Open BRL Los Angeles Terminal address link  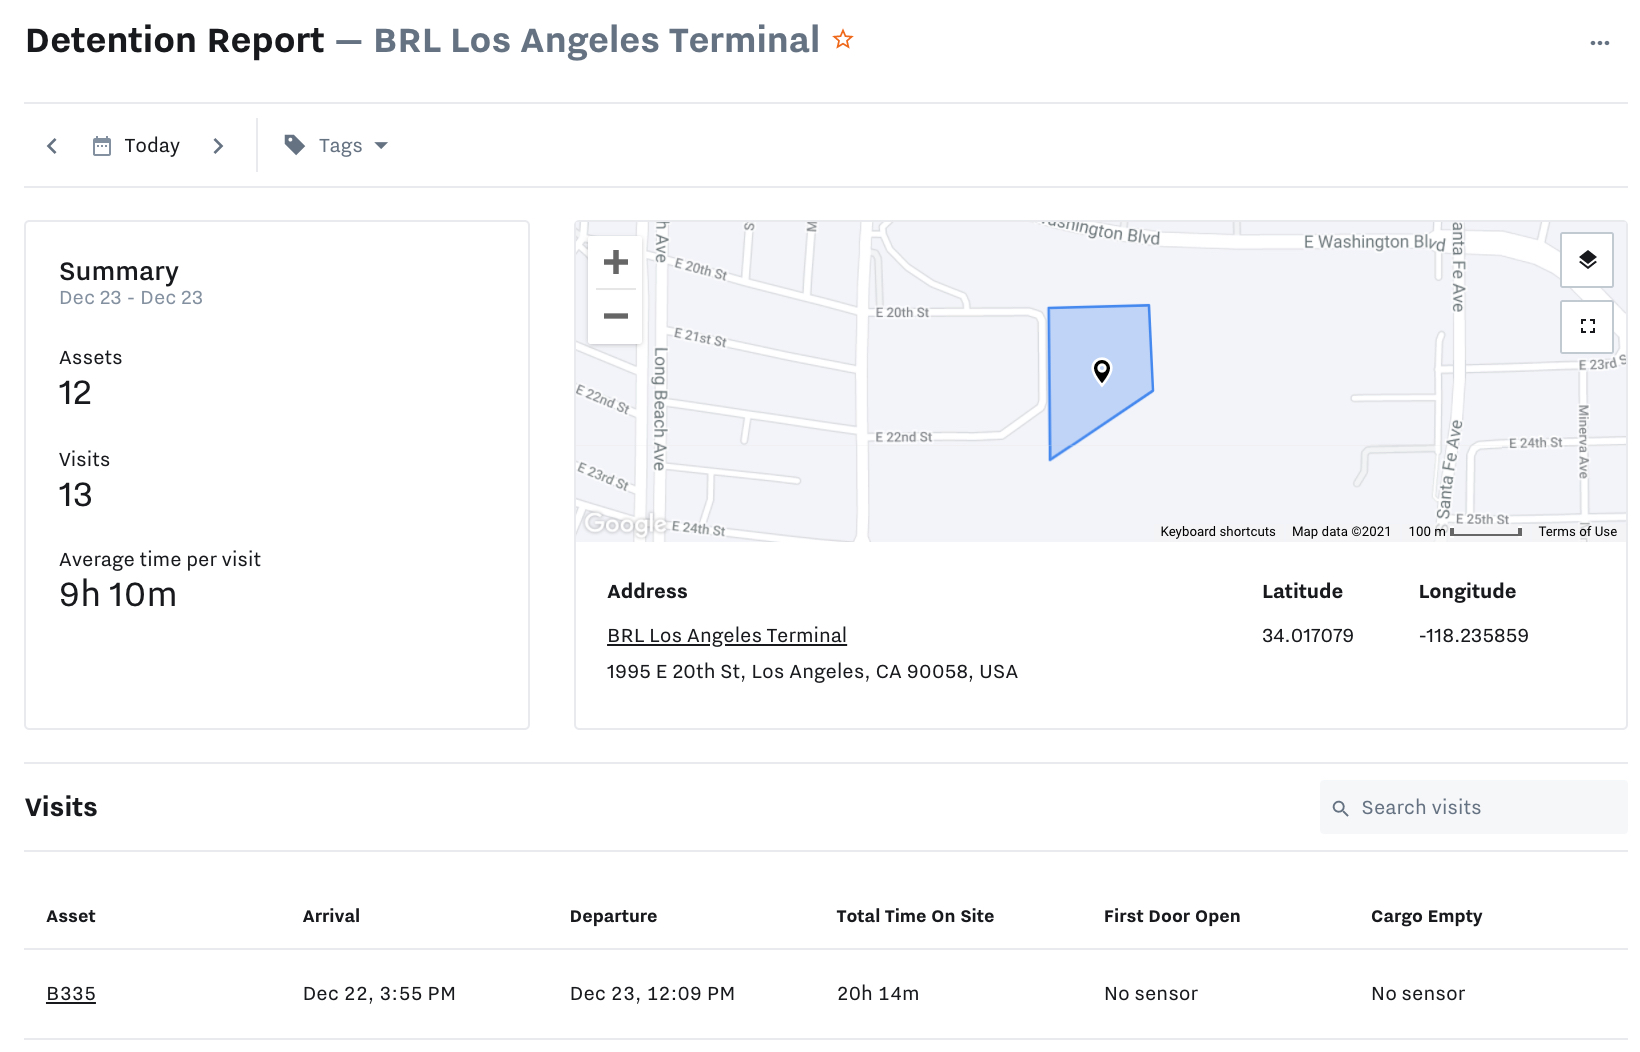(727, 636)
